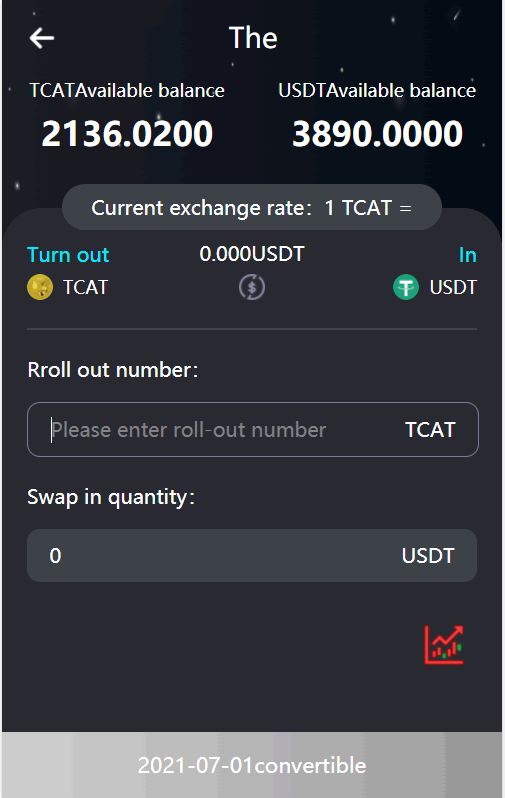Select the Turn out label
The width and height of the screenshot is (505, 798).
(x=68, y=254)
